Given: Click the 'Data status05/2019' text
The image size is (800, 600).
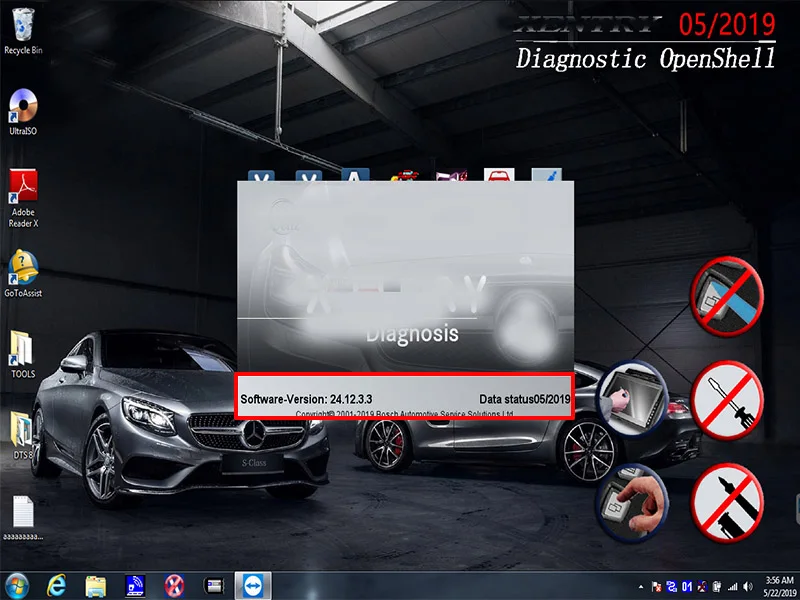Looking at the screenshot, I should [x=524, y=399].
